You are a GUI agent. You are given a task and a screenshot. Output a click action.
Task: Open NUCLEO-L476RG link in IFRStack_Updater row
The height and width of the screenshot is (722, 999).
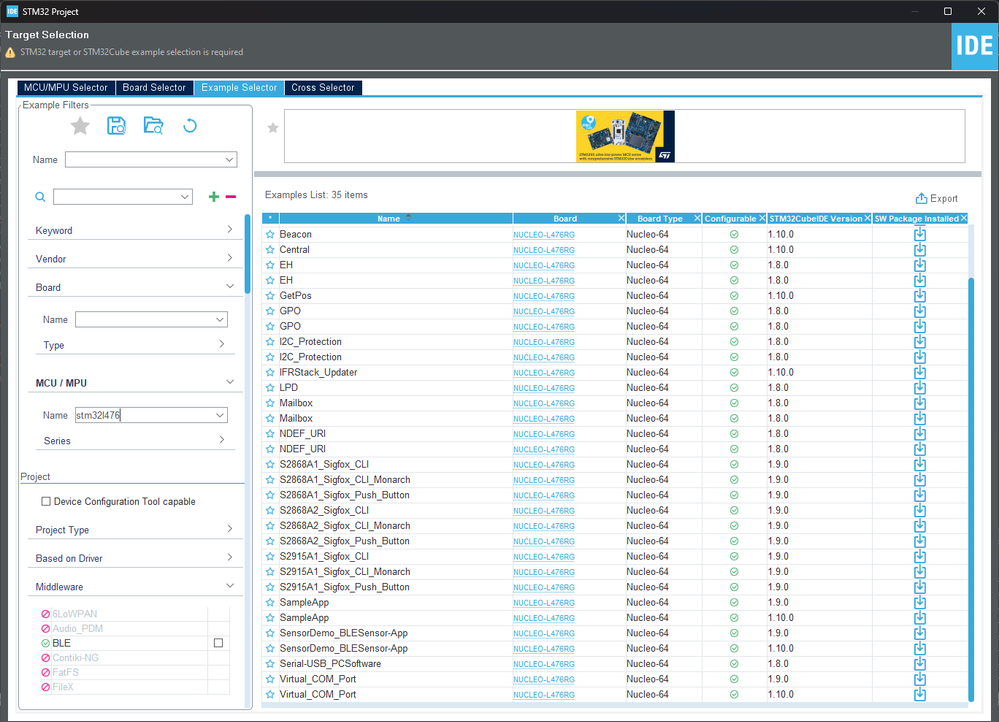[x=543, y=372]
